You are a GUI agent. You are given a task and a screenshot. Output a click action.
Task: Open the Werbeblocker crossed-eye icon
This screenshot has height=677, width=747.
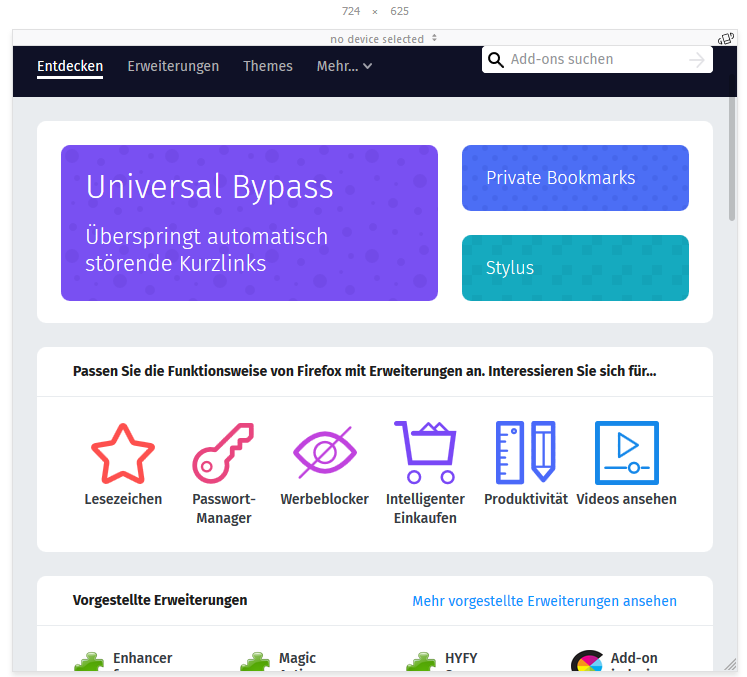coord(324,453)
